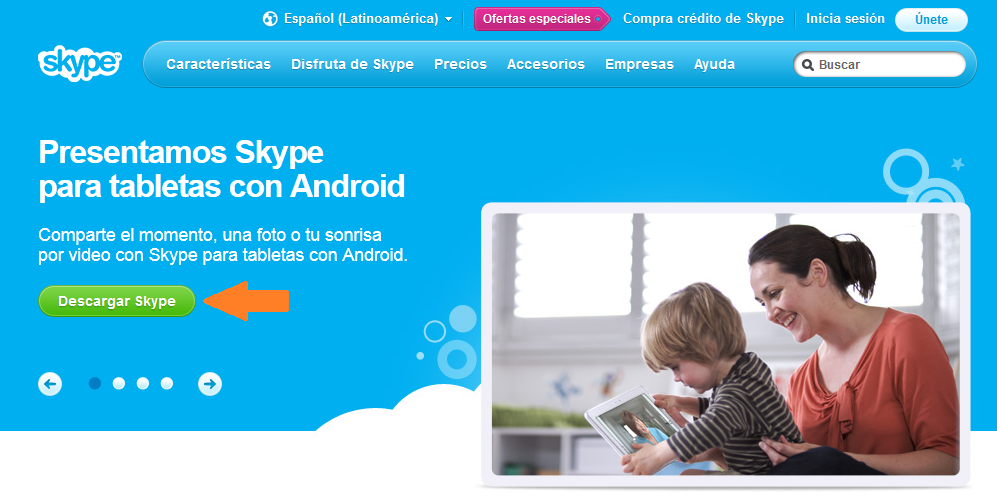Click the Skype logo

pyautogui.click(x=79, y=63)
